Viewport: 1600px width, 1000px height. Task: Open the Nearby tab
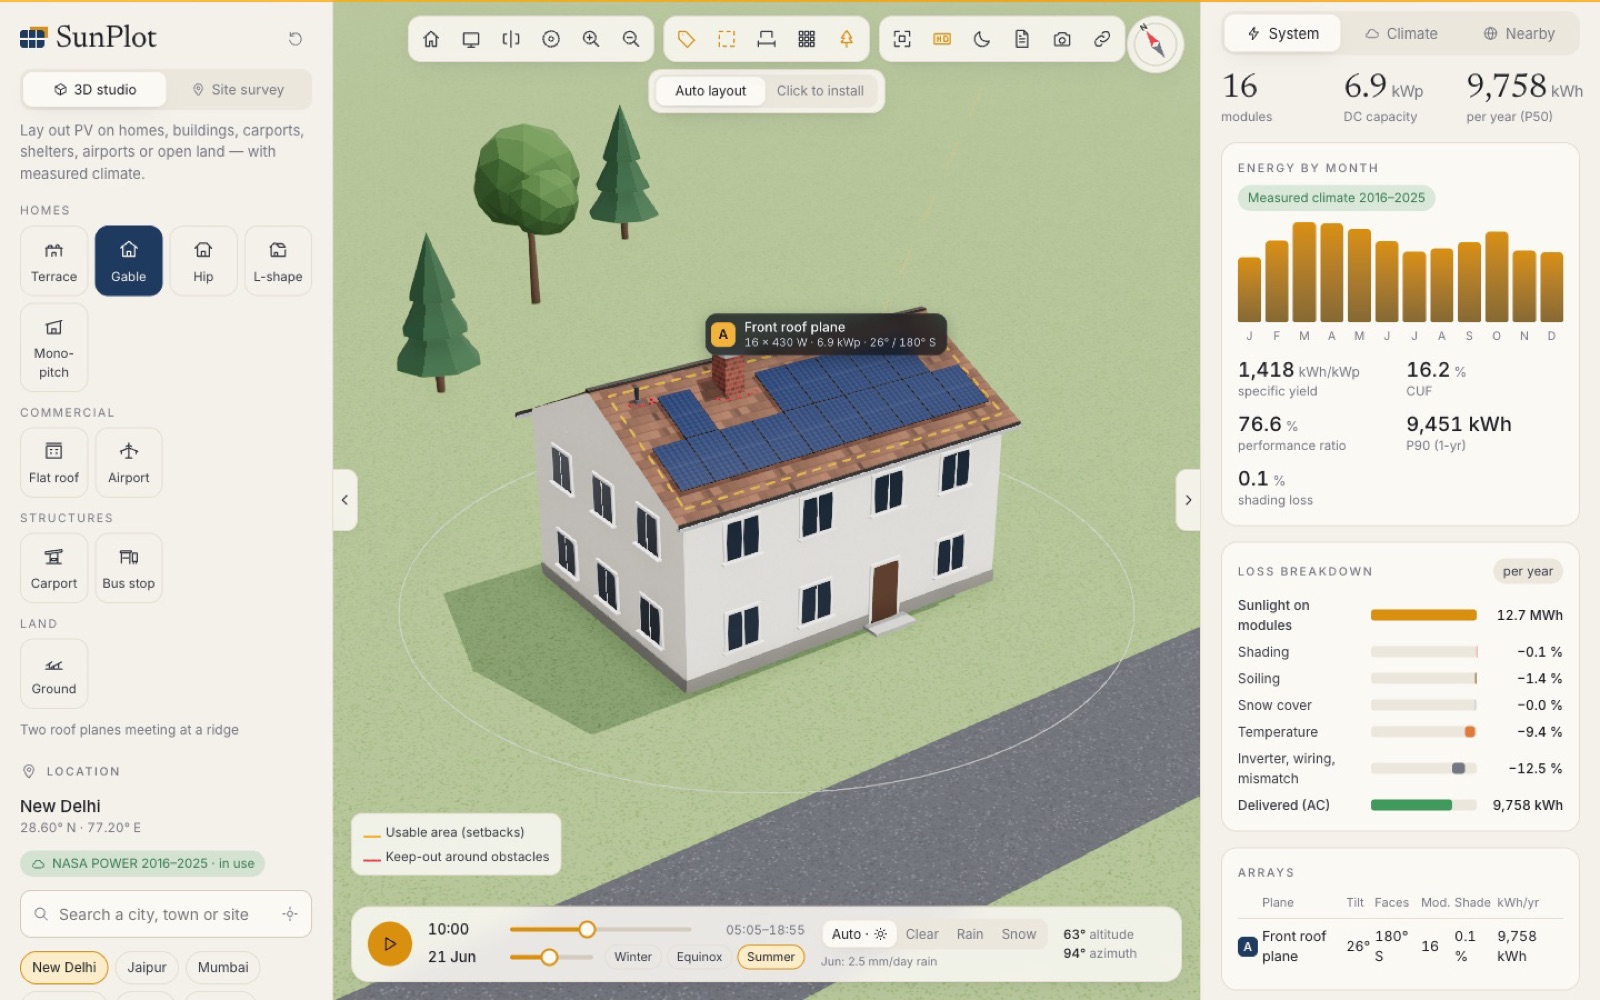pyautogui.click(x=1519, y=34)
